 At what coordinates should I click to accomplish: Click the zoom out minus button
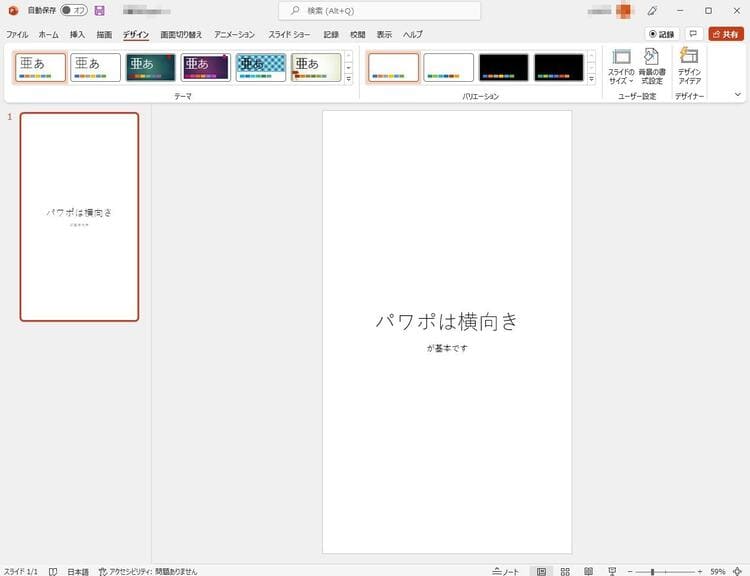(x=630, y=572)
